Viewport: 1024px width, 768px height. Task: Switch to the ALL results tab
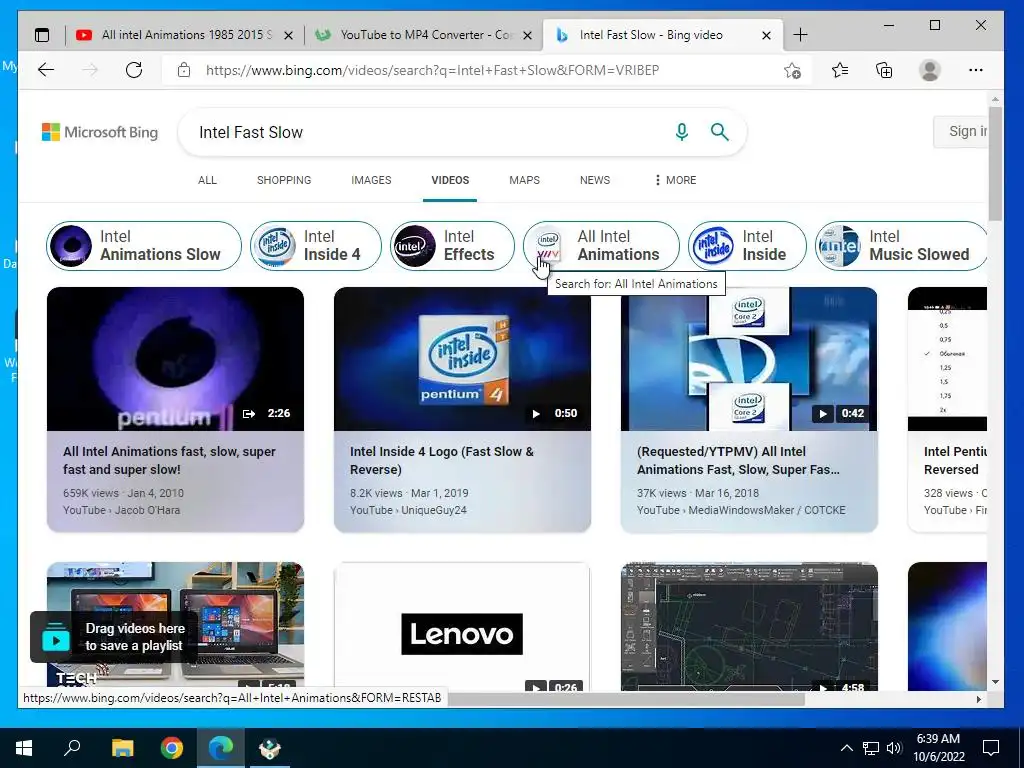point(207,180)
